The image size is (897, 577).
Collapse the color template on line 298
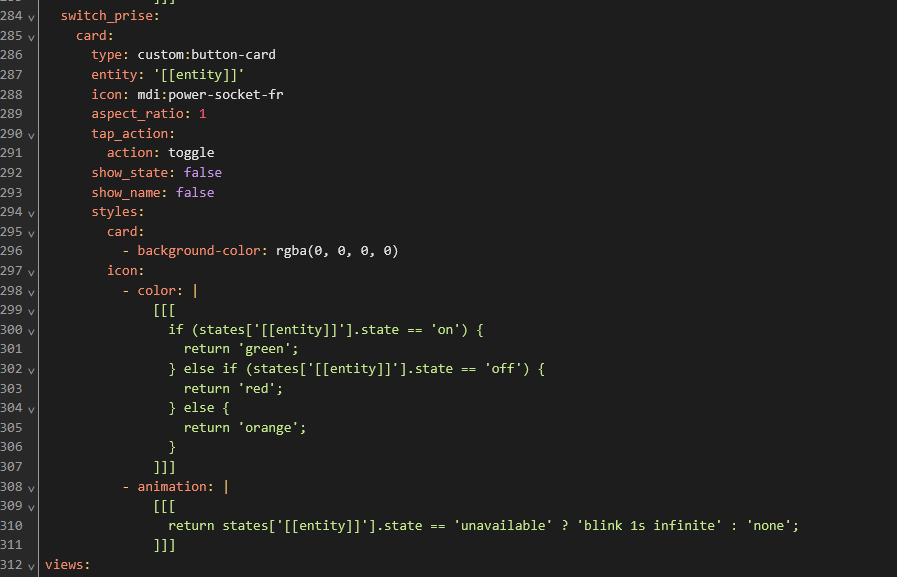[33, 291]
